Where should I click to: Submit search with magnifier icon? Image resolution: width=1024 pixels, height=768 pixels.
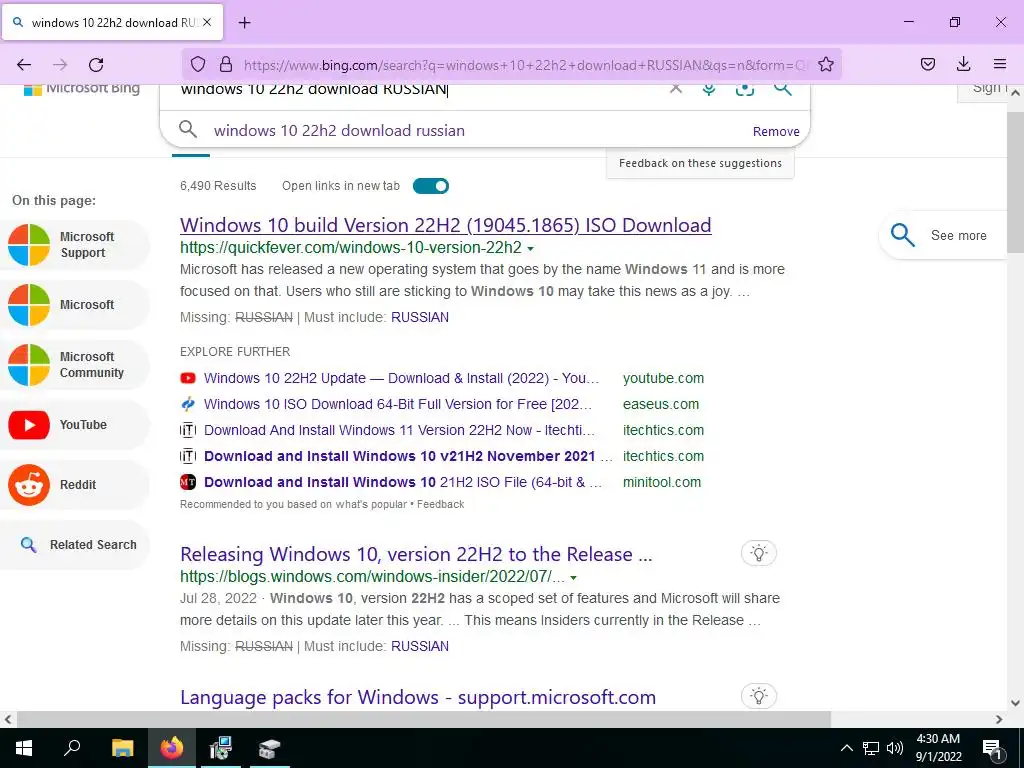[782, 88]
